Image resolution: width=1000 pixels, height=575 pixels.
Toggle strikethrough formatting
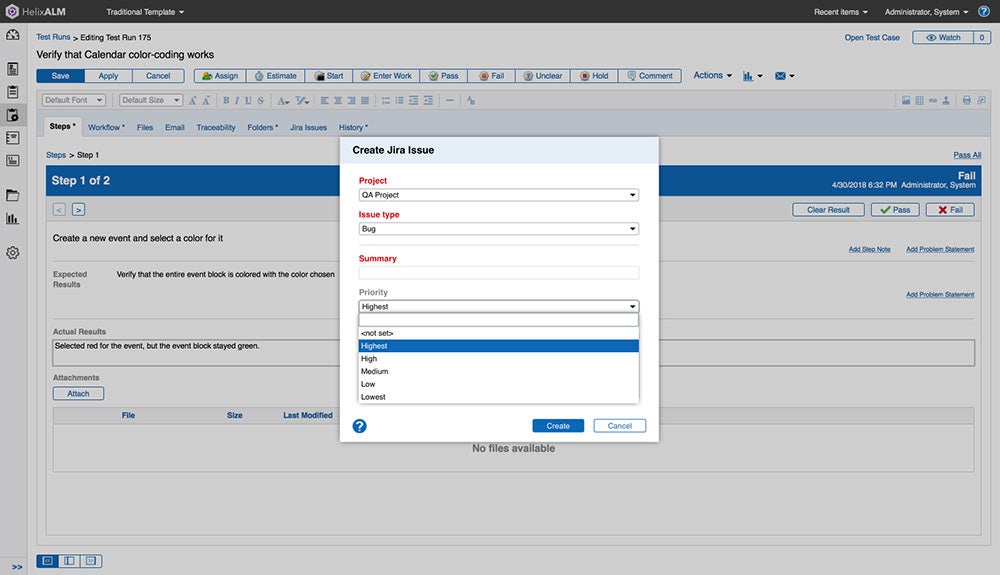point(260,101)
